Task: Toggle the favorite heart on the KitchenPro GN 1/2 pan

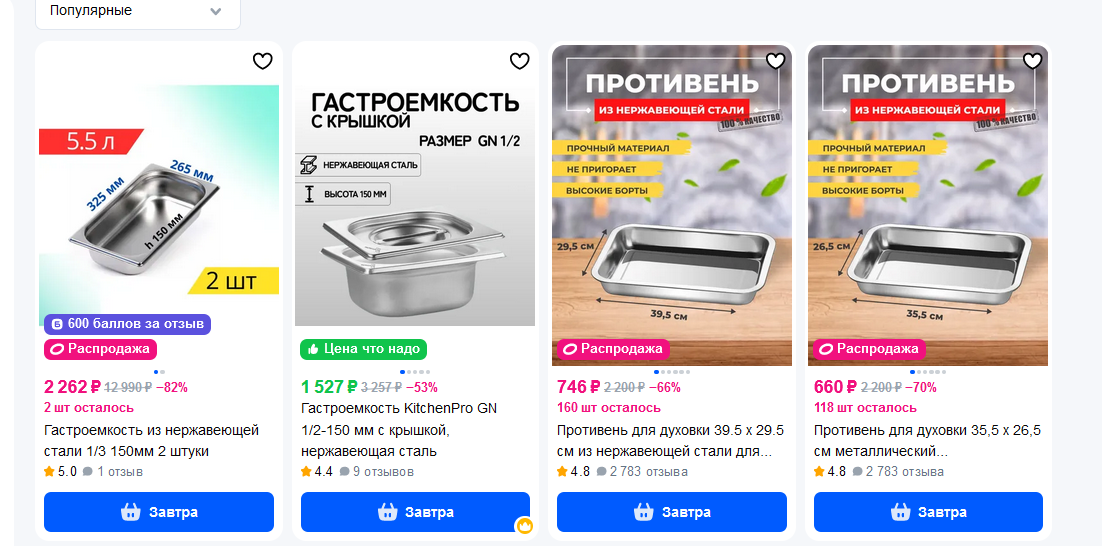Action: pyautogui.click(x=519, y=62)
